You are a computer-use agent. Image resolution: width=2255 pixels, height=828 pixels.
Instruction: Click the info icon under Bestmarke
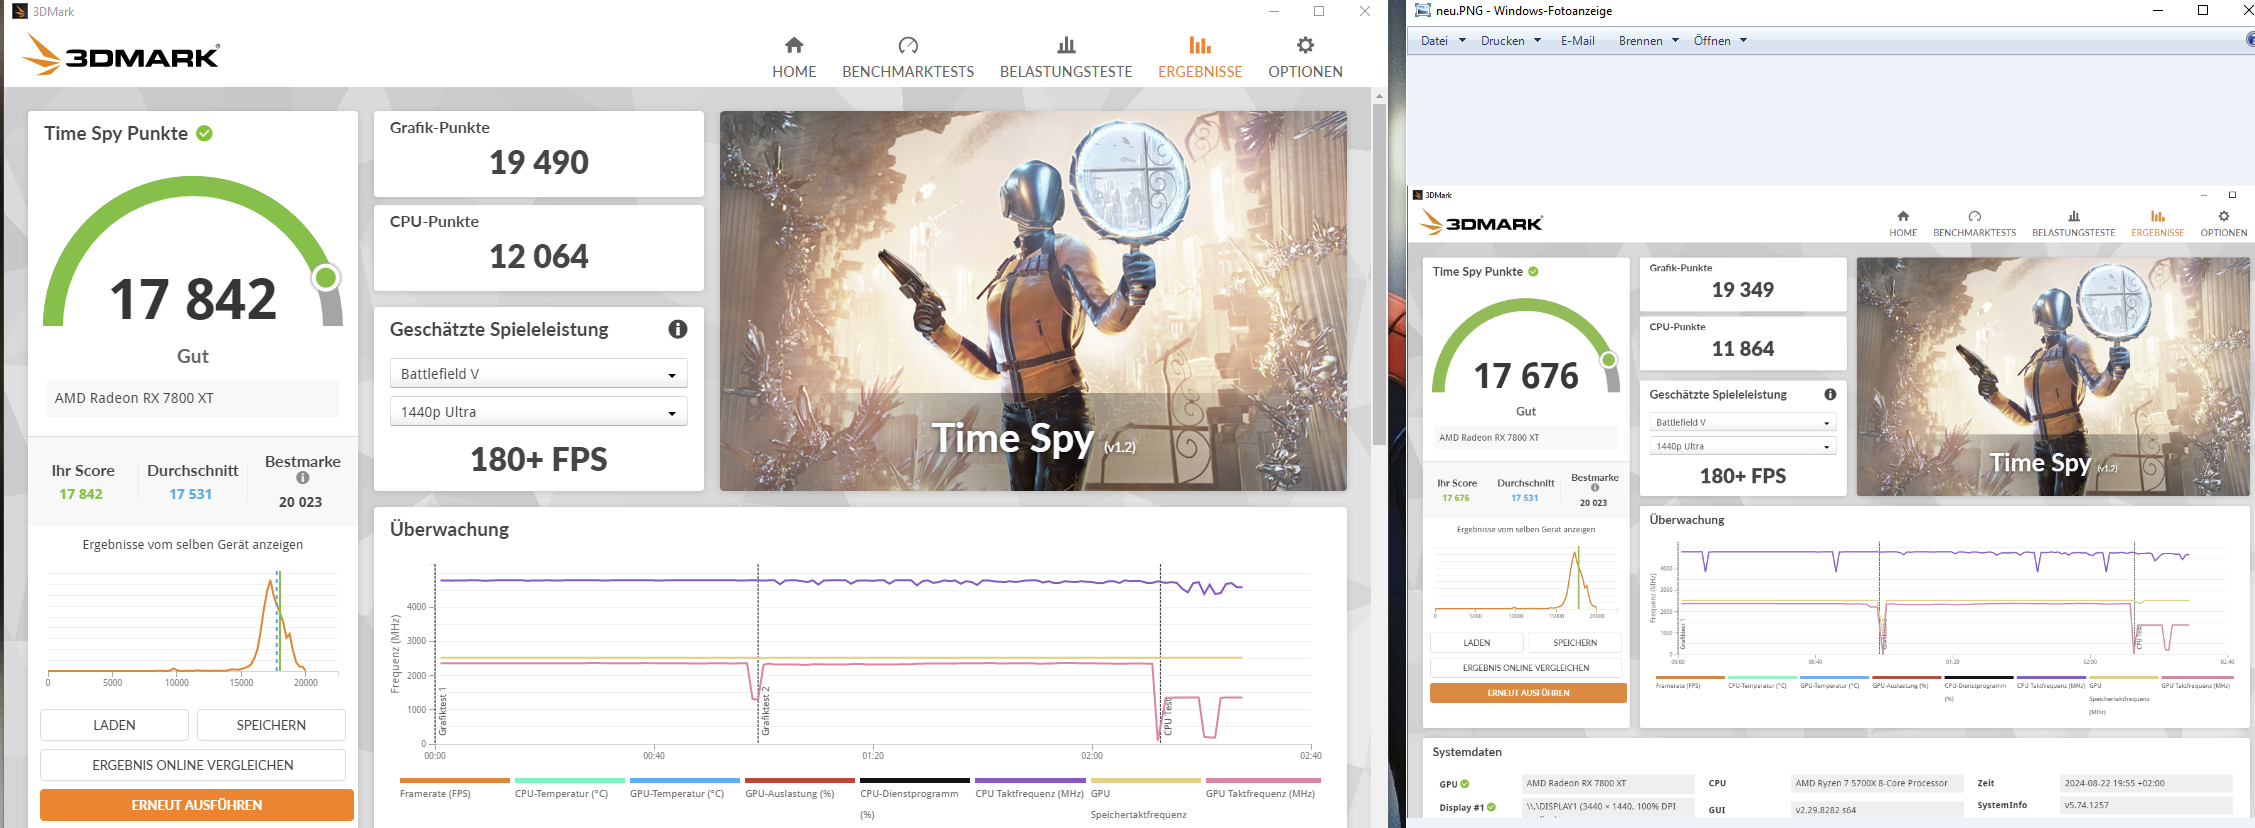coord(303,478)
